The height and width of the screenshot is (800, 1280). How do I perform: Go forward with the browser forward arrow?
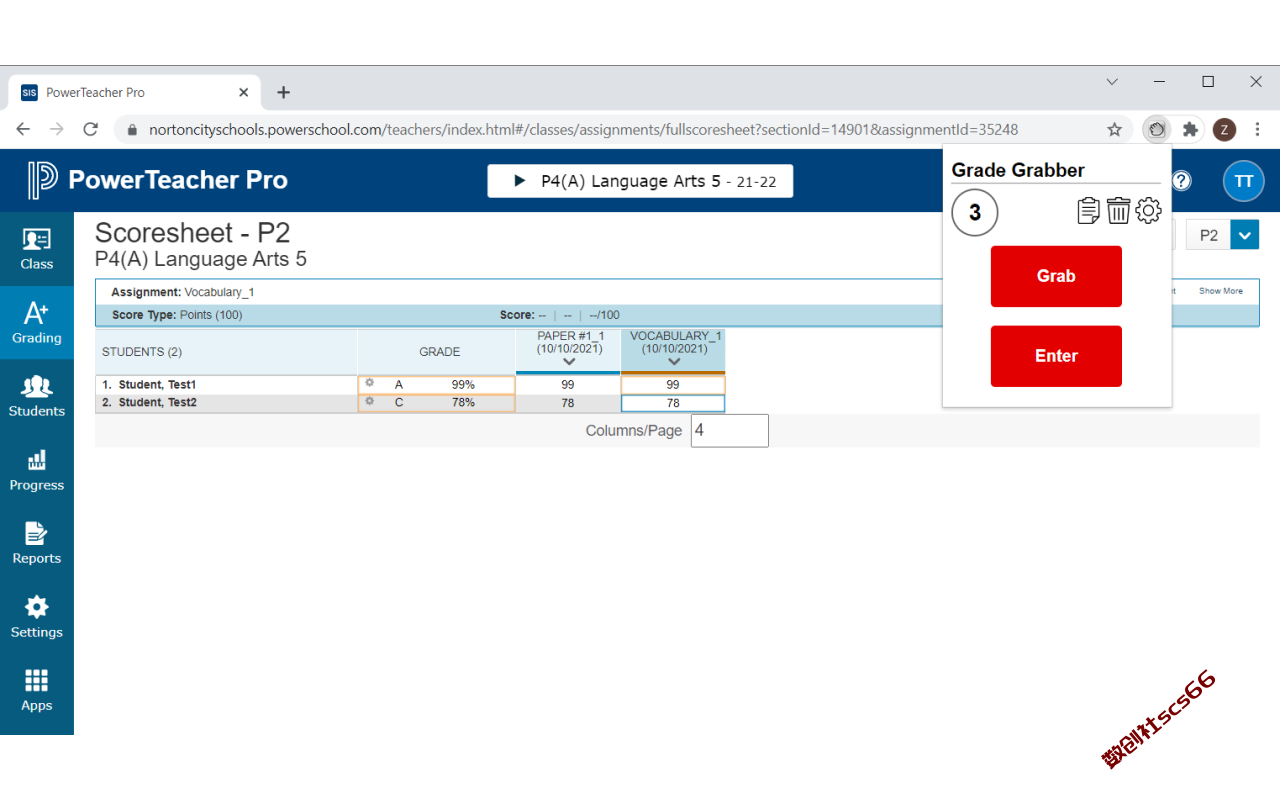pyautogui.click(x=57, y=129)
